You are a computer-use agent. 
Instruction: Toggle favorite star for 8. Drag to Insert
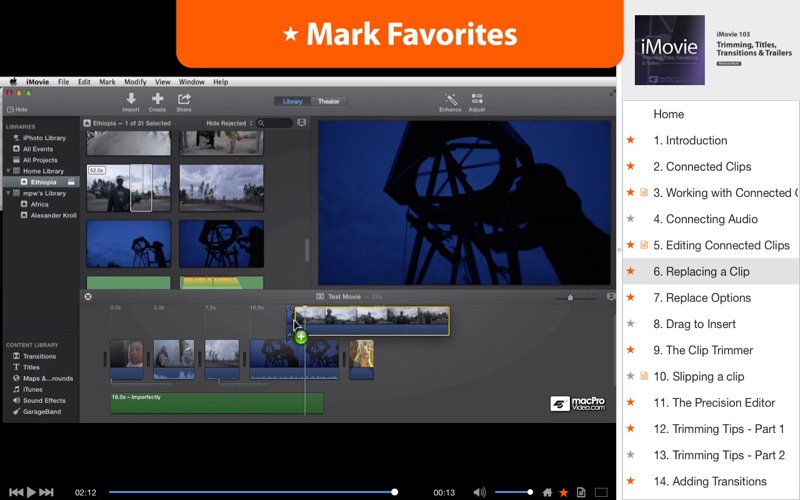click(631, 323)
